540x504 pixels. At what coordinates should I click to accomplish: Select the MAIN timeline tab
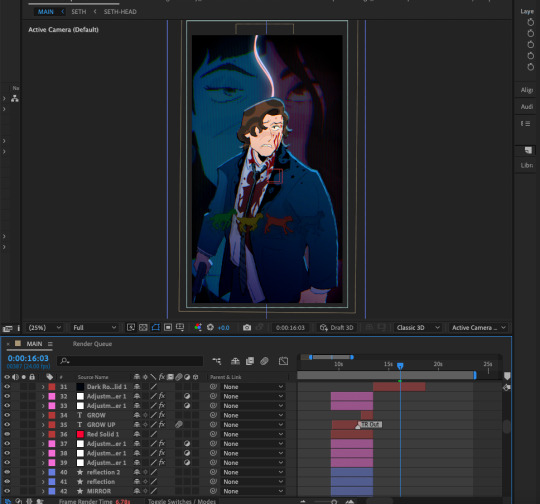tap(34, 343)
